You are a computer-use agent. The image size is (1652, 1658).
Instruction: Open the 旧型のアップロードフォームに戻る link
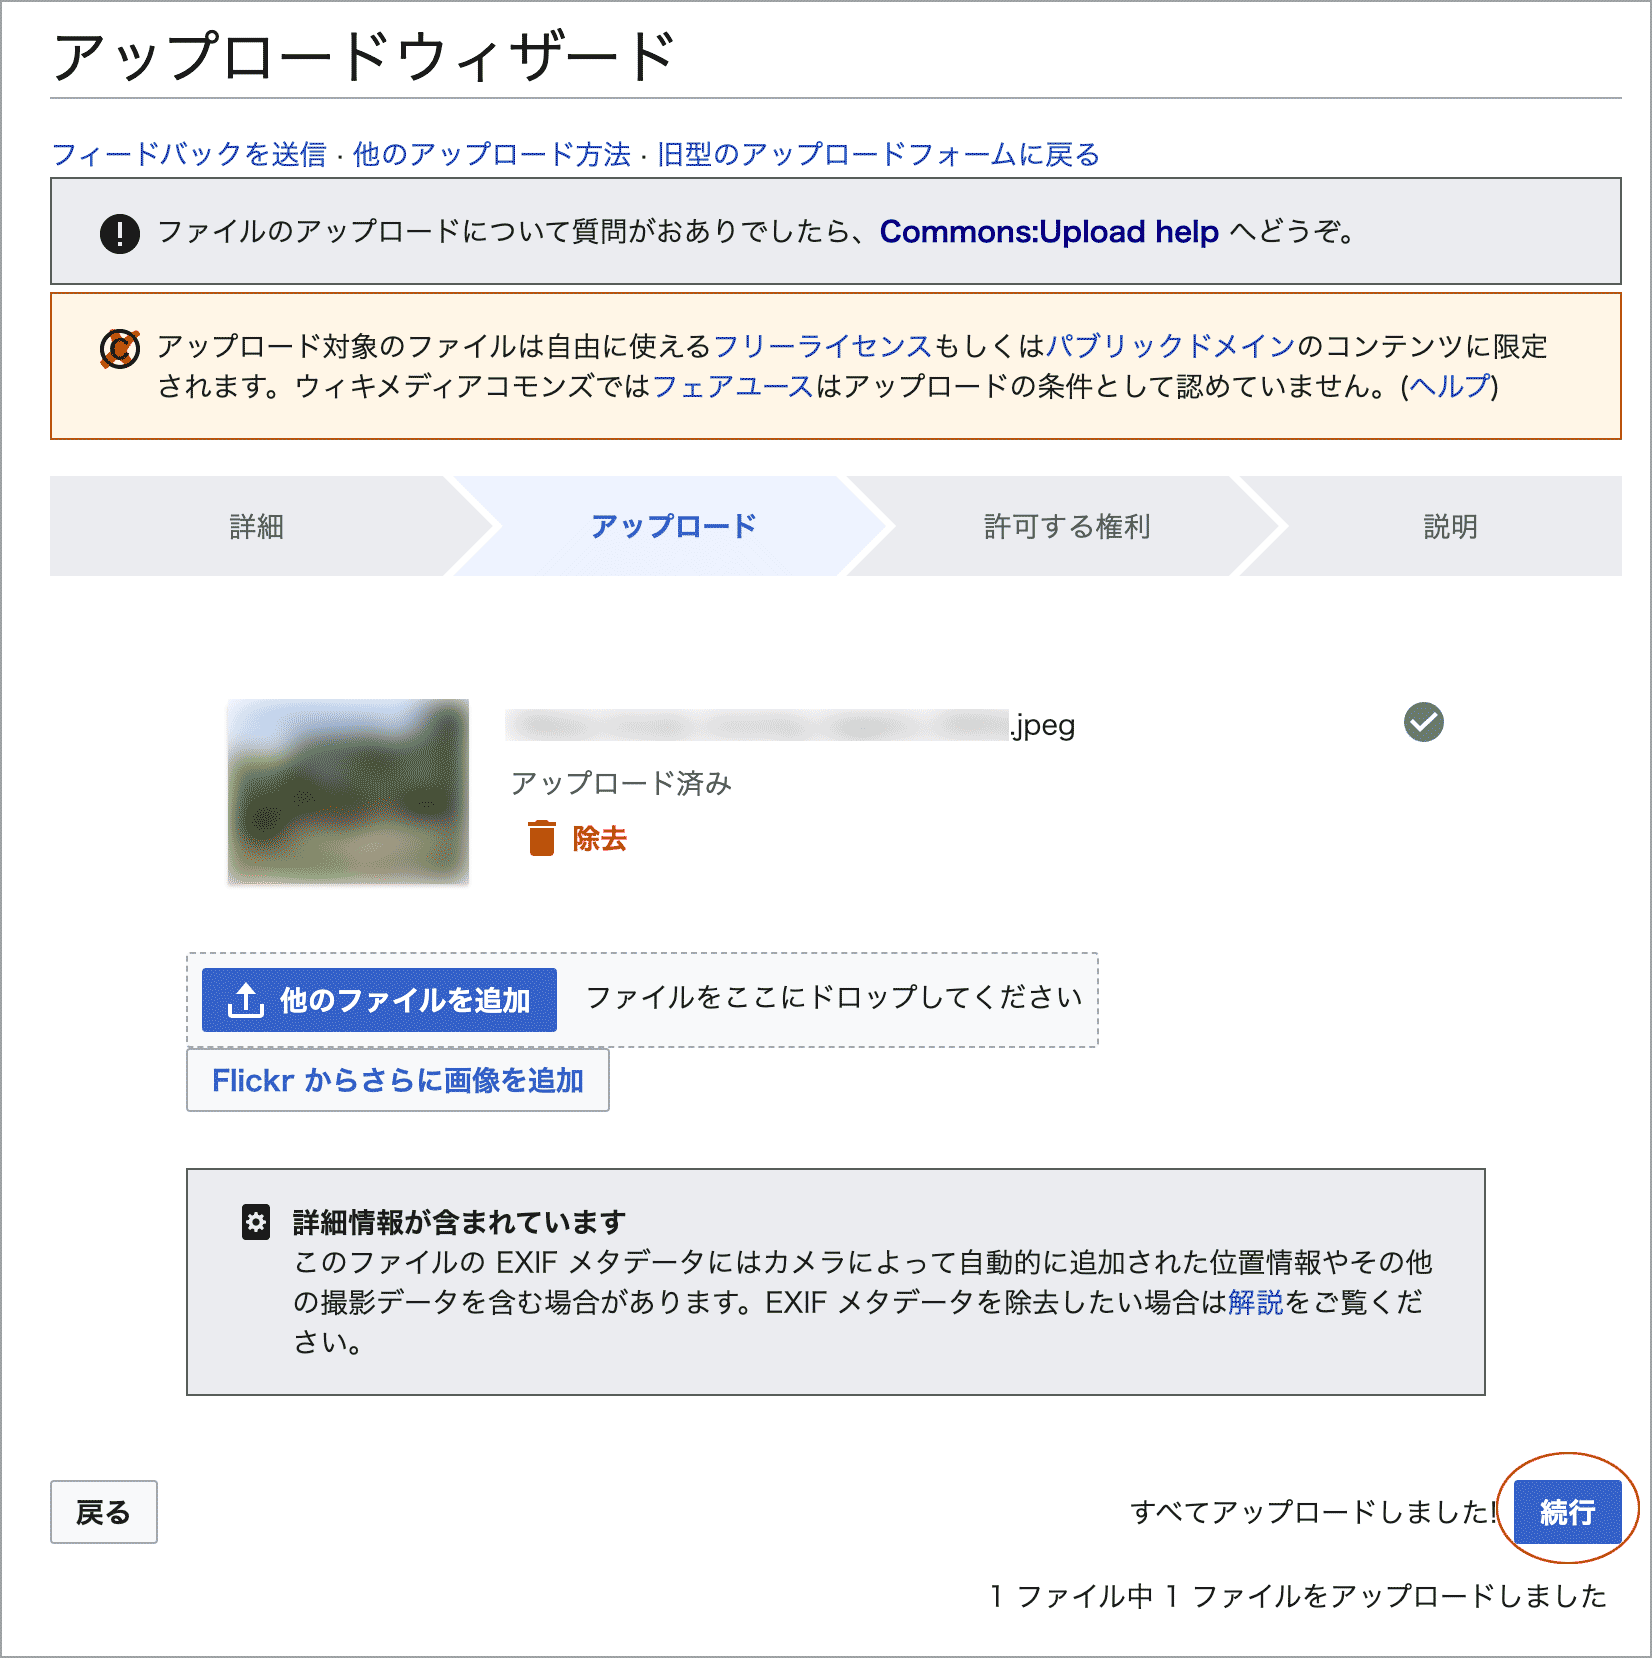click(x=878, y=154)
